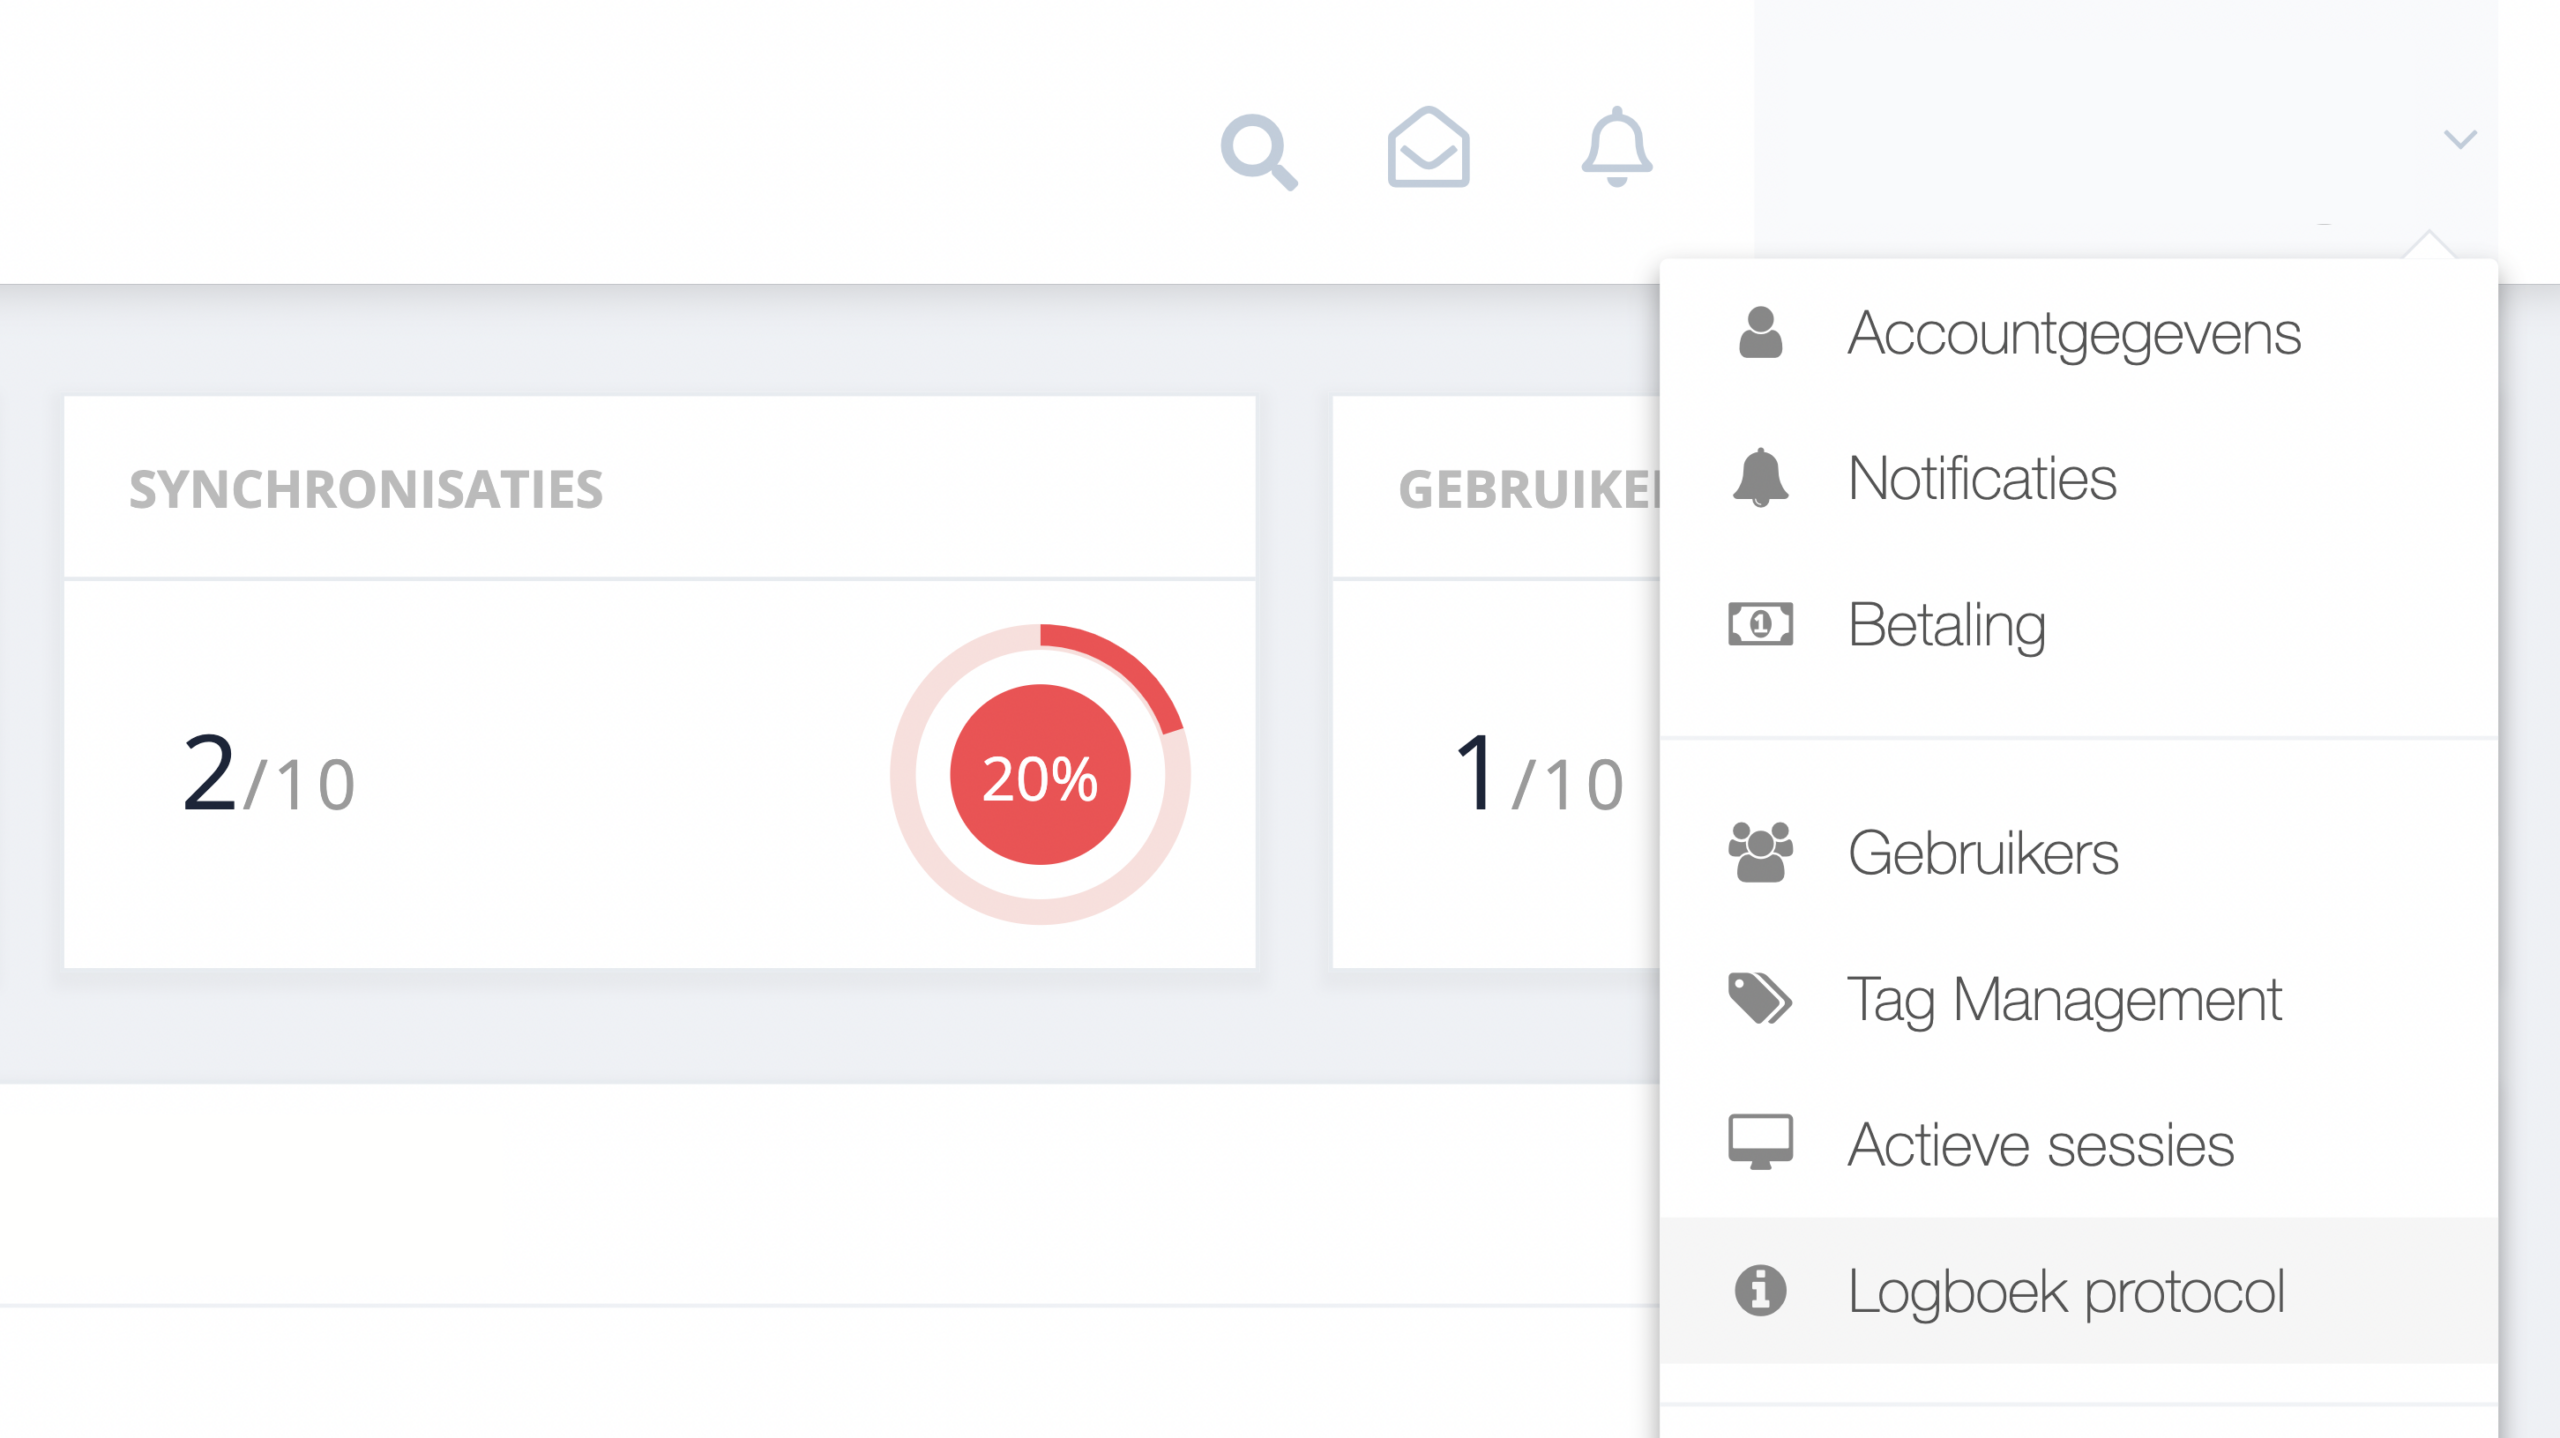The height and width of the screenshot is (1438, 2560).
Task: Open the notification bell in header
Action: pyautogui.click(x=1616, y=146)
